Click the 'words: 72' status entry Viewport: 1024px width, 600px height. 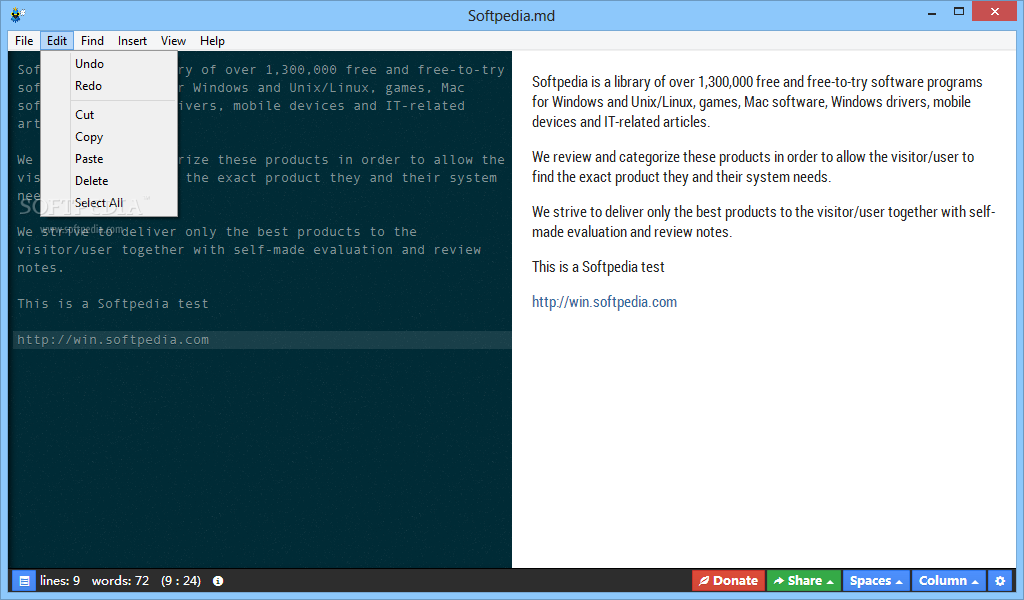tap(120, 580)
